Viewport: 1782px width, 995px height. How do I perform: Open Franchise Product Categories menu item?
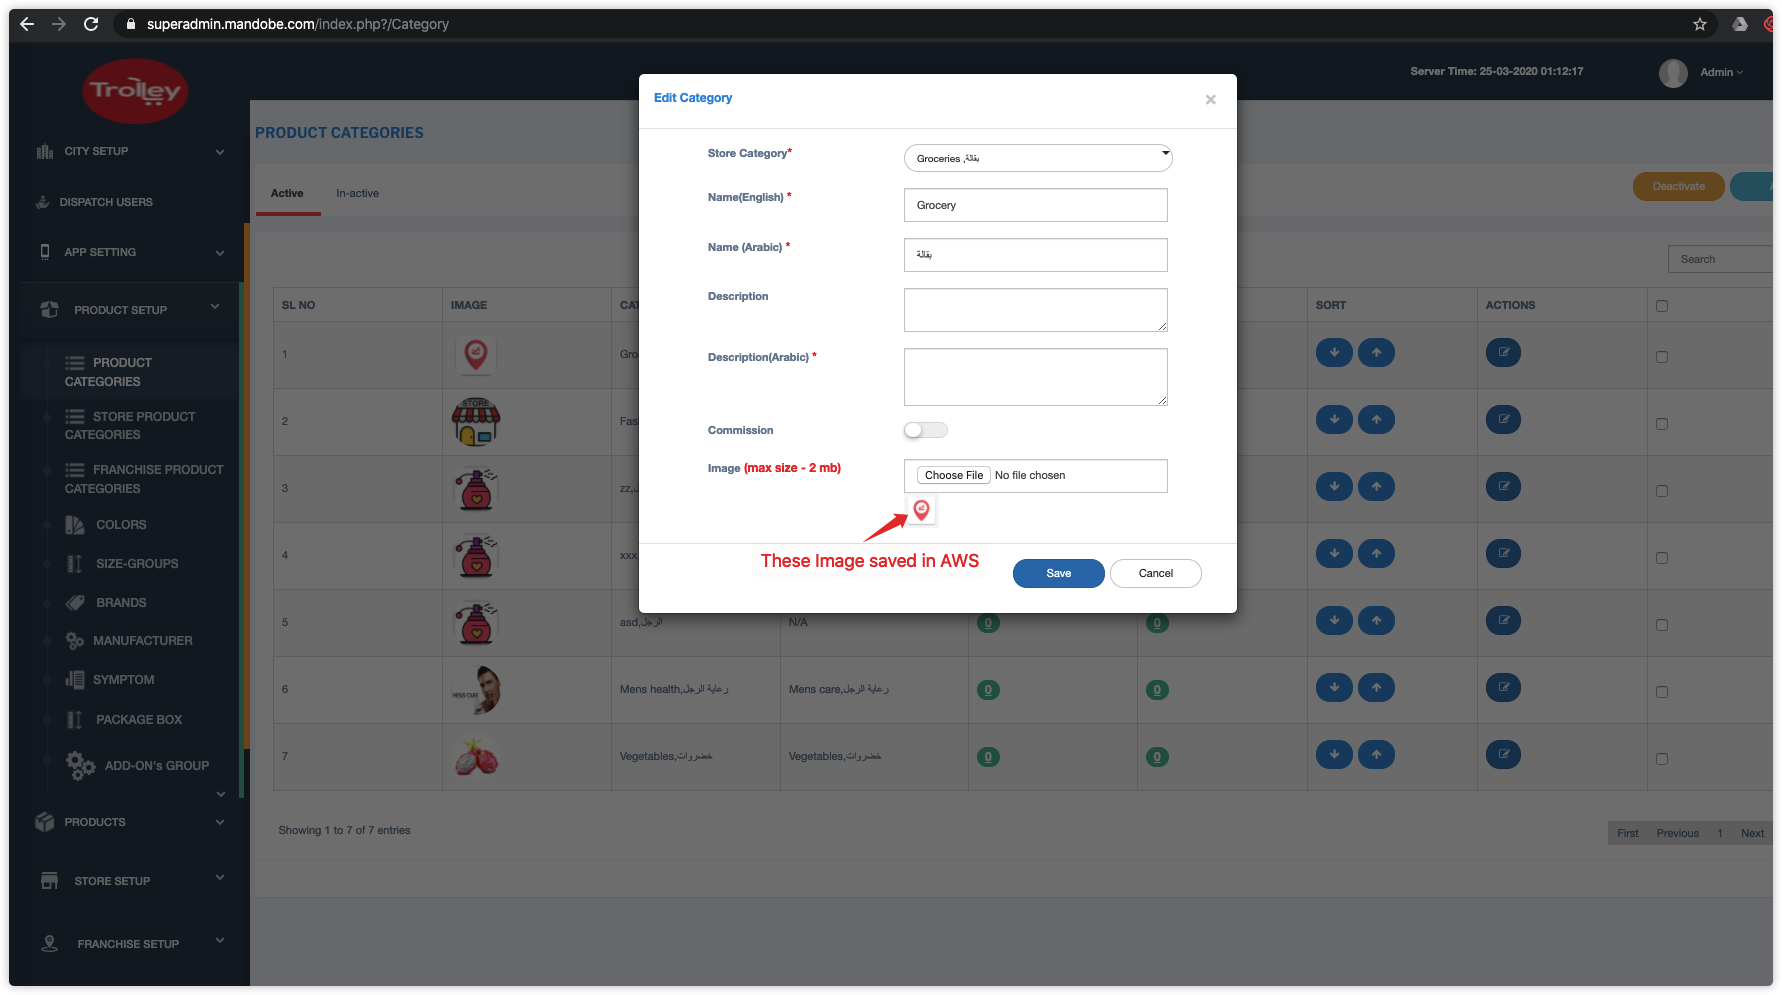click(144, 479)
